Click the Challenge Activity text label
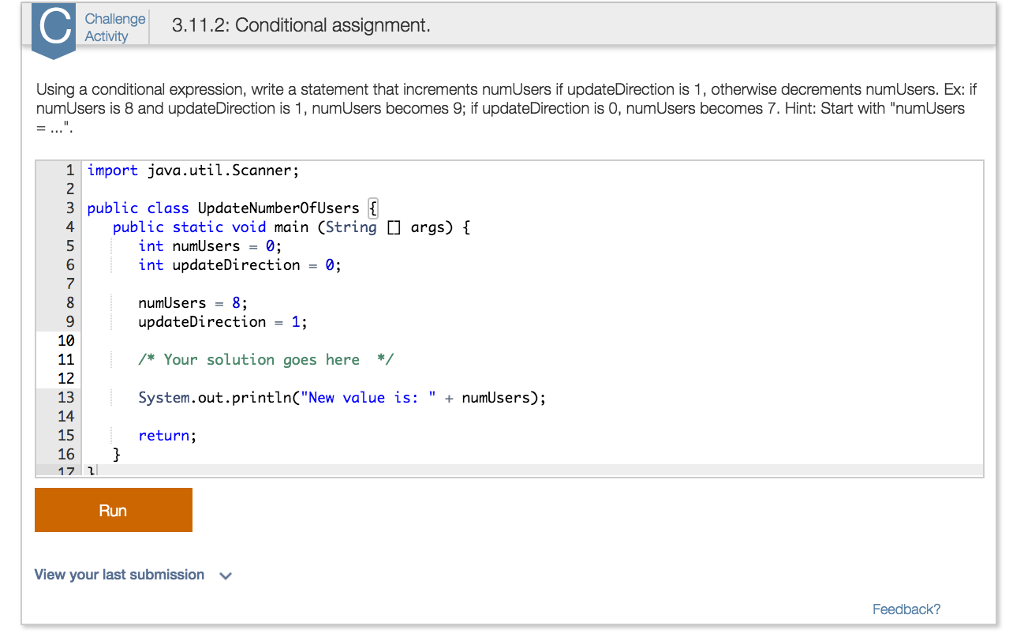 coord(114,25)
